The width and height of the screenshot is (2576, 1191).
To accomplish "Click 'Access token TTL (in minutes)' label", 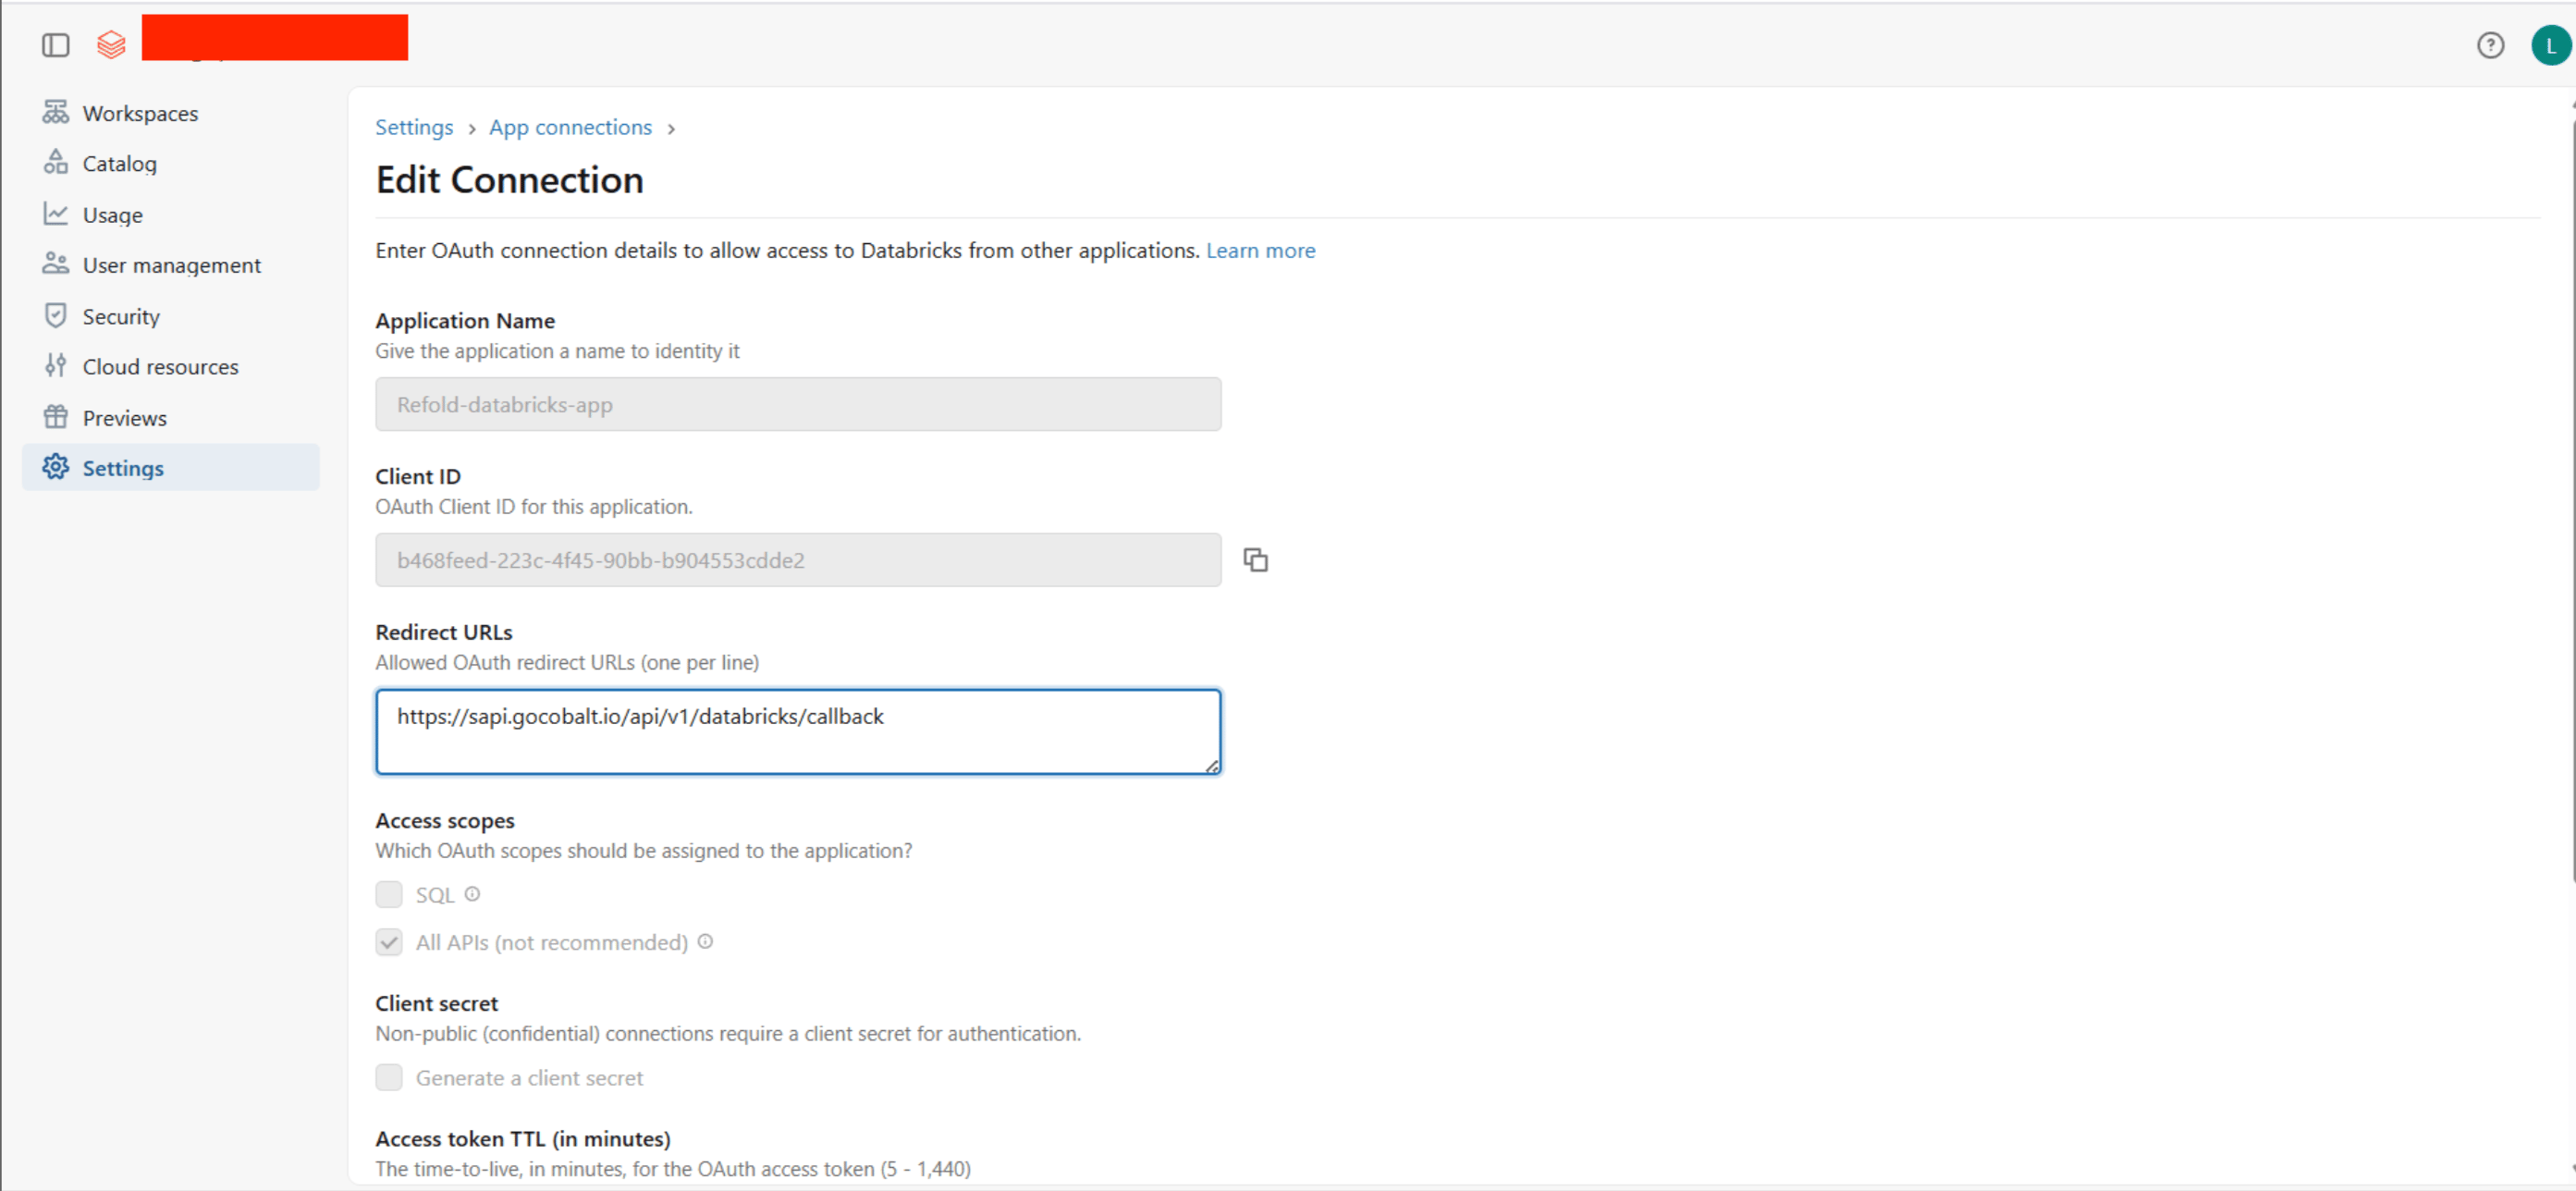I will click(x=523, y=1139).
